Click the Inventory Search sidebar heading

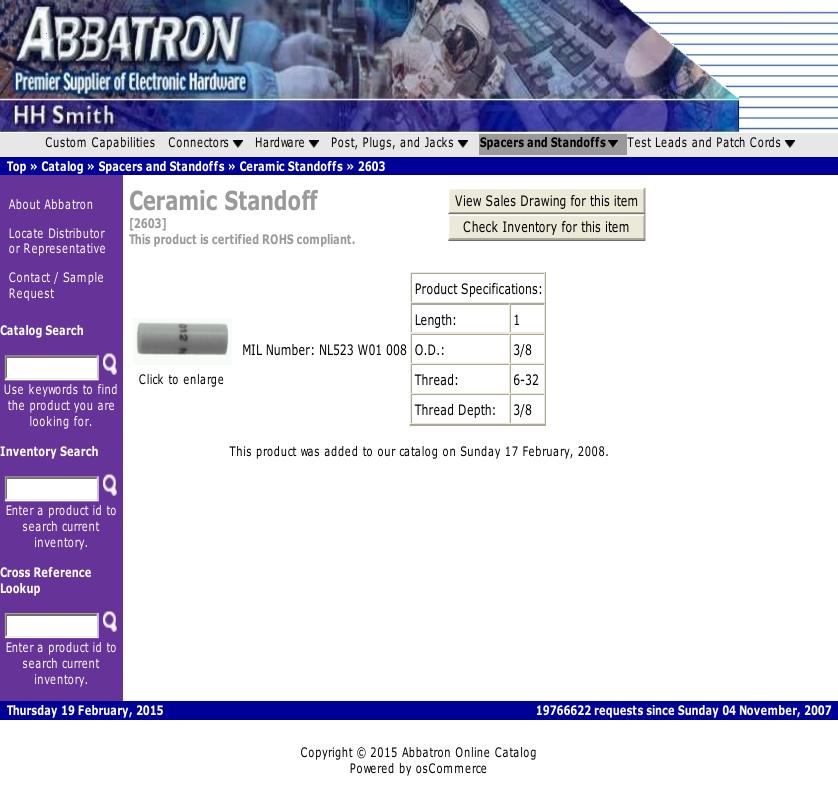pos(49,452)
